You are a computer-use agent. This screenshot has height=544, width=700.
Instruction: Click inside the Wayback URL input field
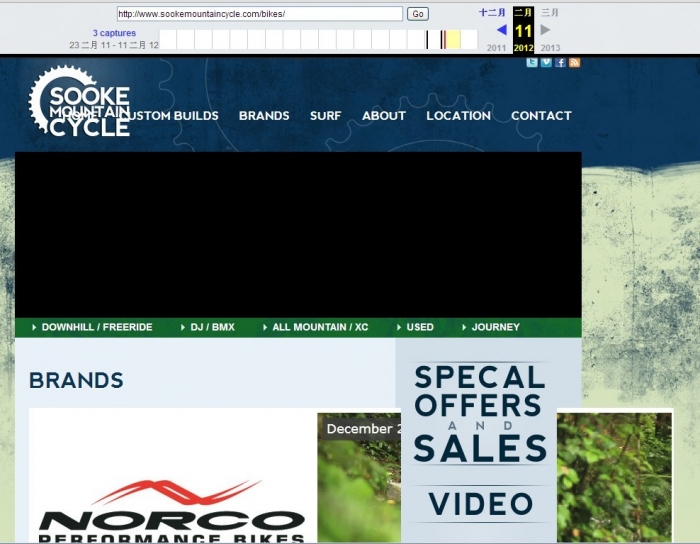(259, 14)
